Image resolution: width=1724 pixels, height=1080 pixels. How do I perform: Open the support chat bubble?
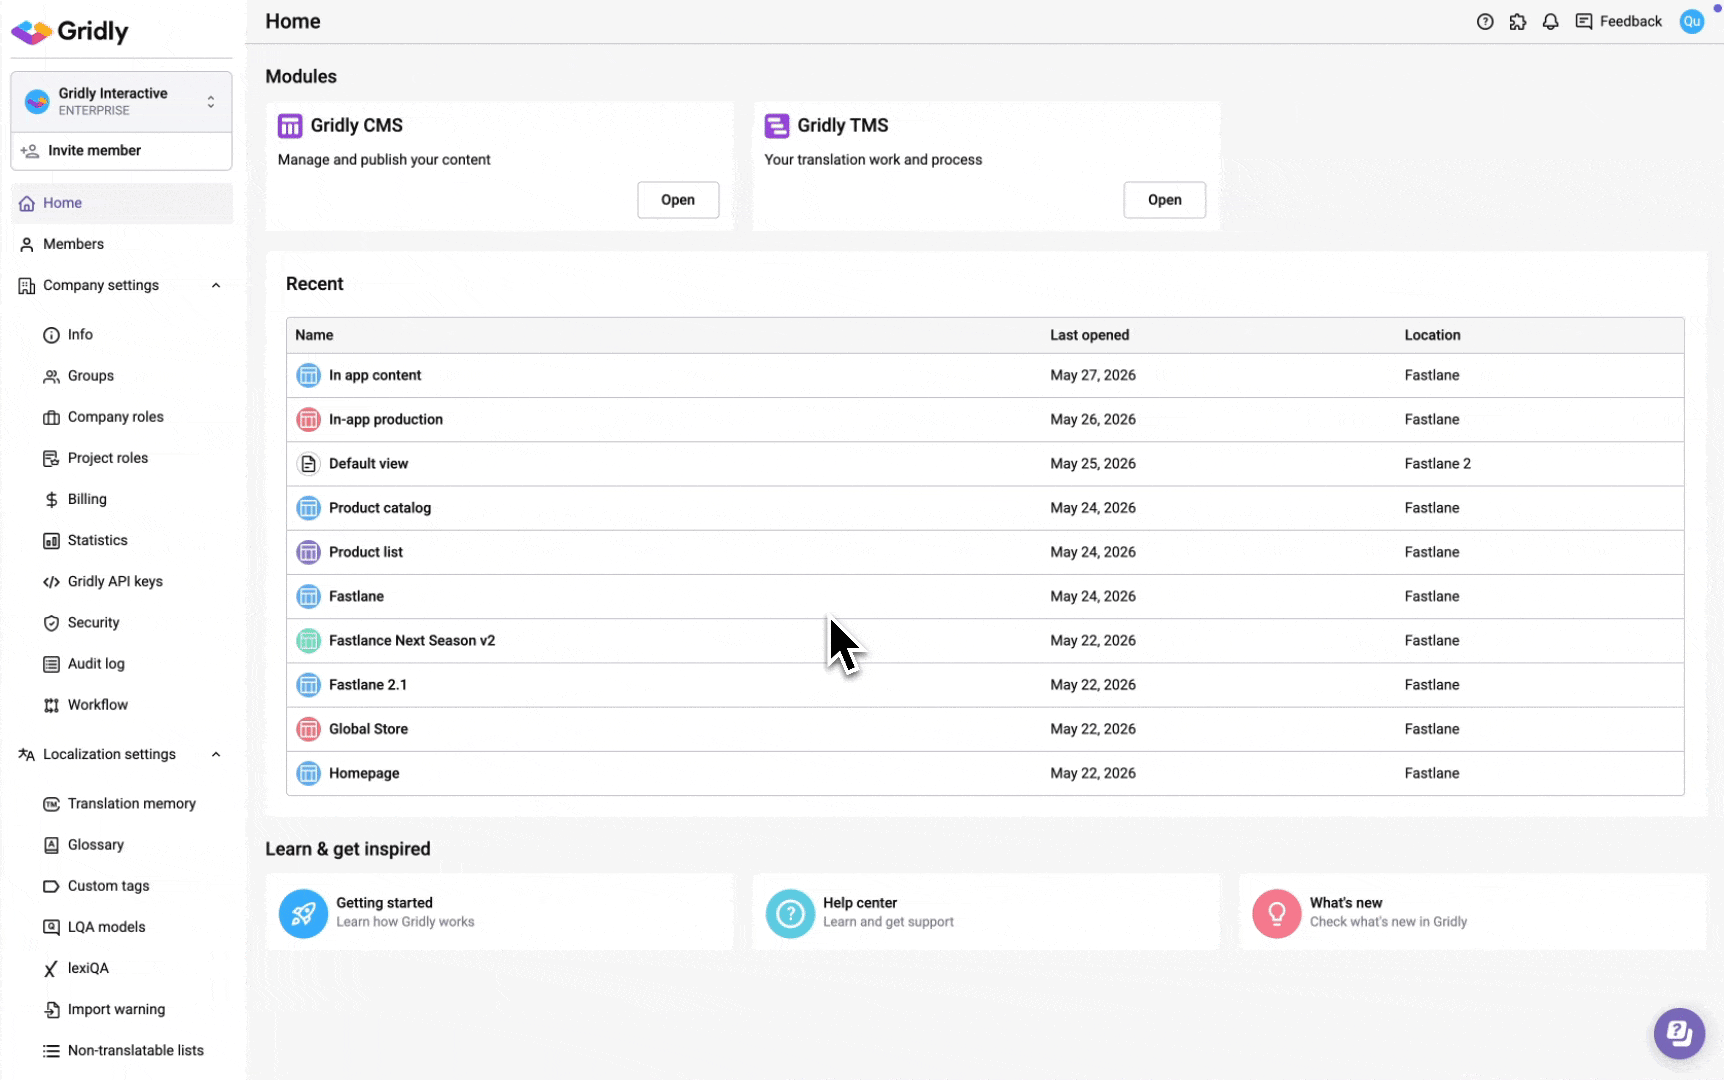(1679, 1033)
